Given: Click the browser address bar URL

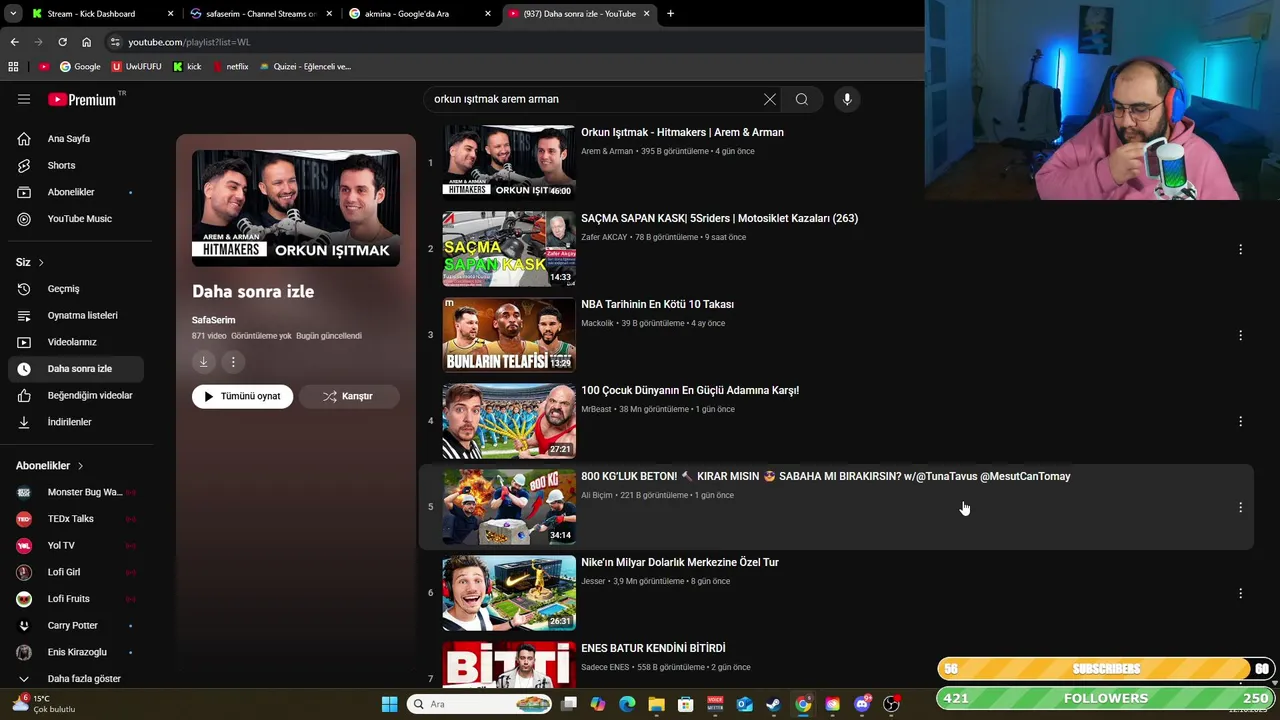Looking at the screenshot, I should pos(189,42).
